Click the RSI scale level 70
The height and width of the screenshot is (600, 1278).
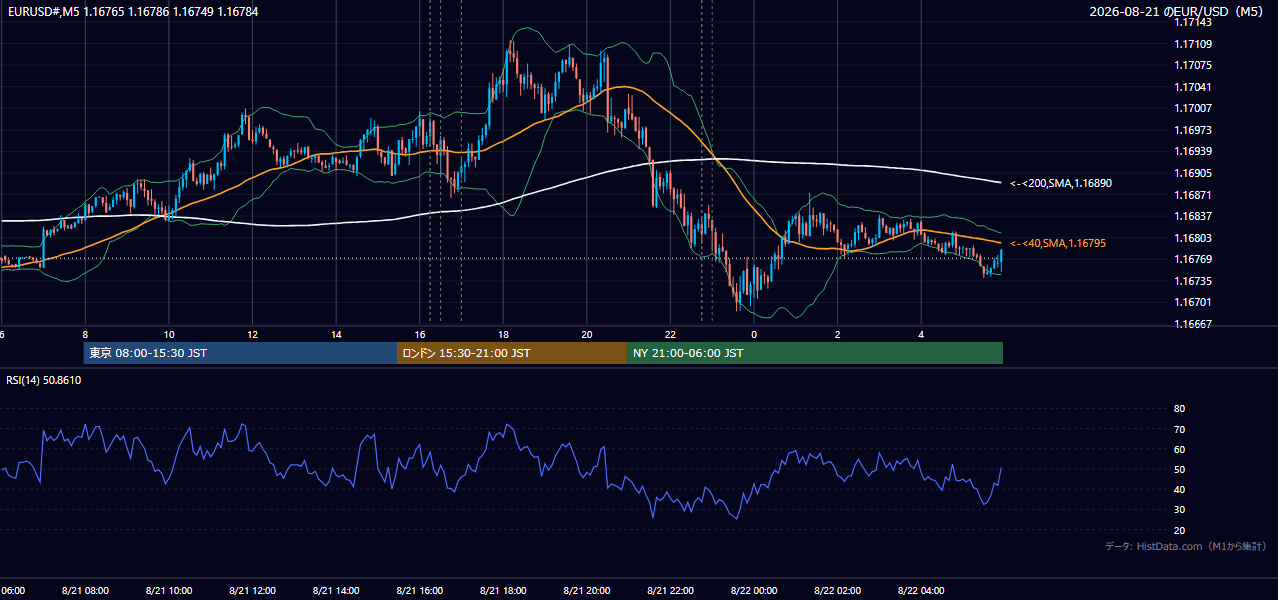pos(1179,429)
